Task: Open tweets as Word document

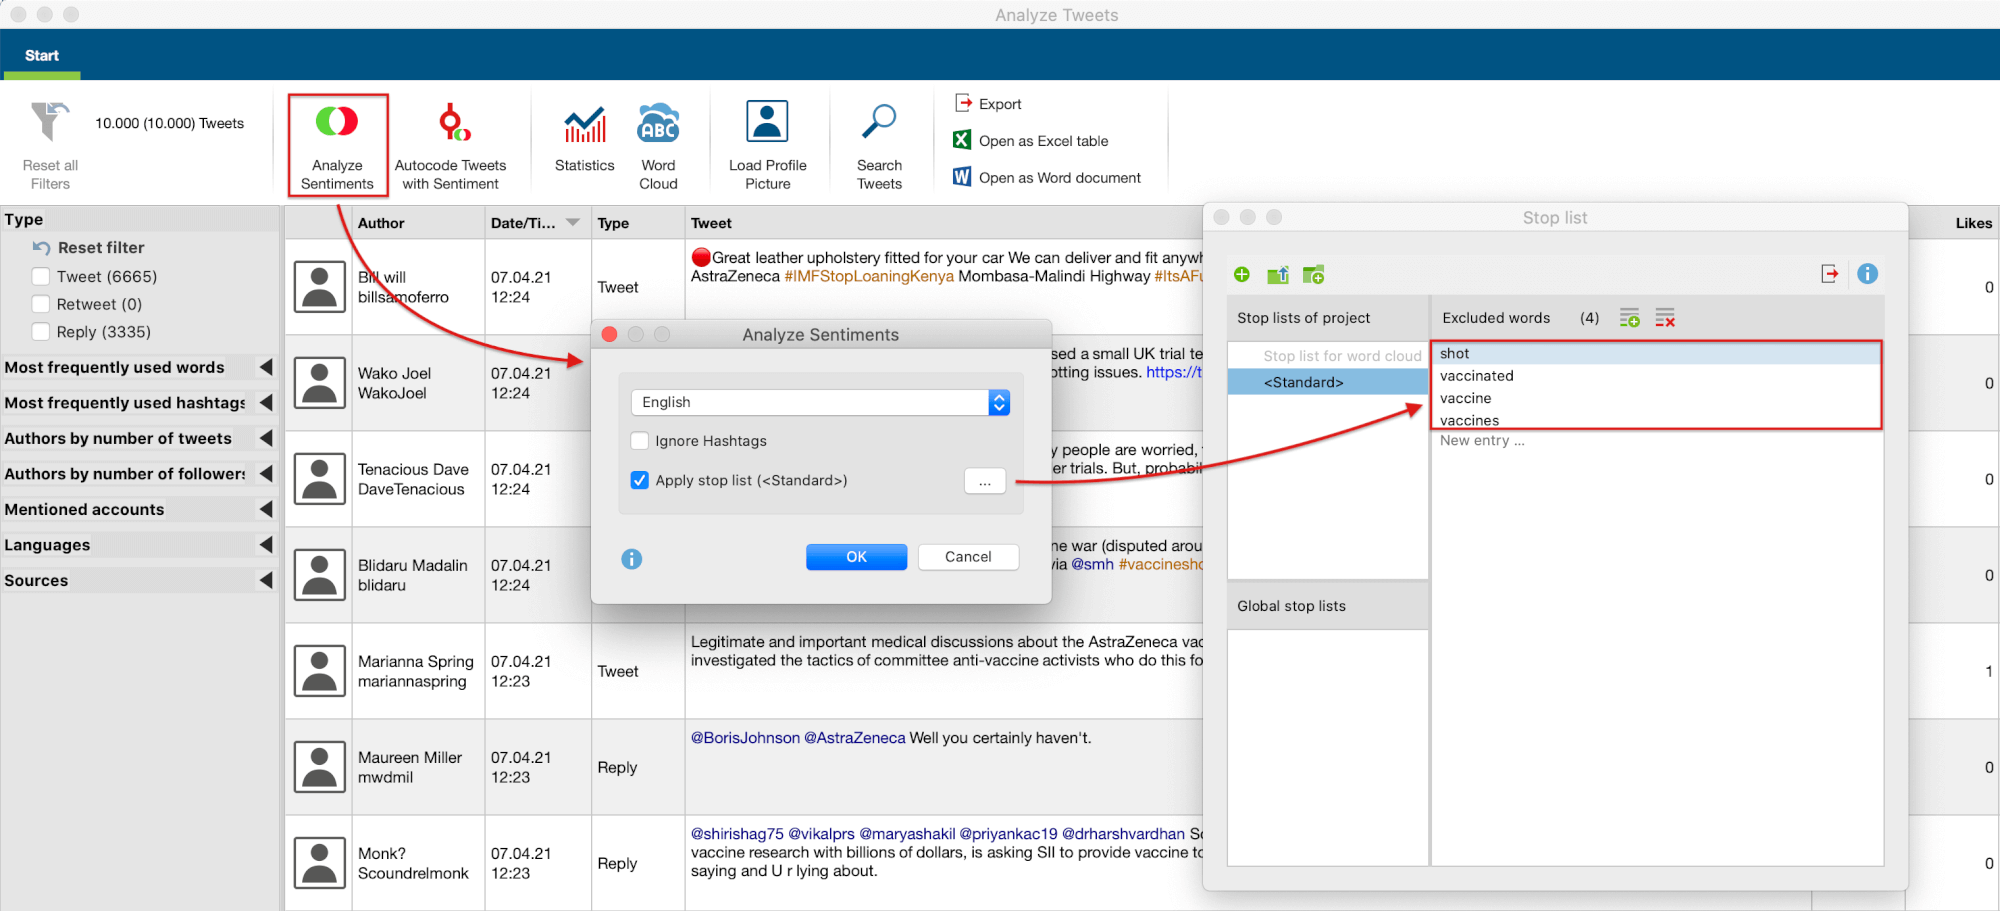Action: tap(1047, 177)
